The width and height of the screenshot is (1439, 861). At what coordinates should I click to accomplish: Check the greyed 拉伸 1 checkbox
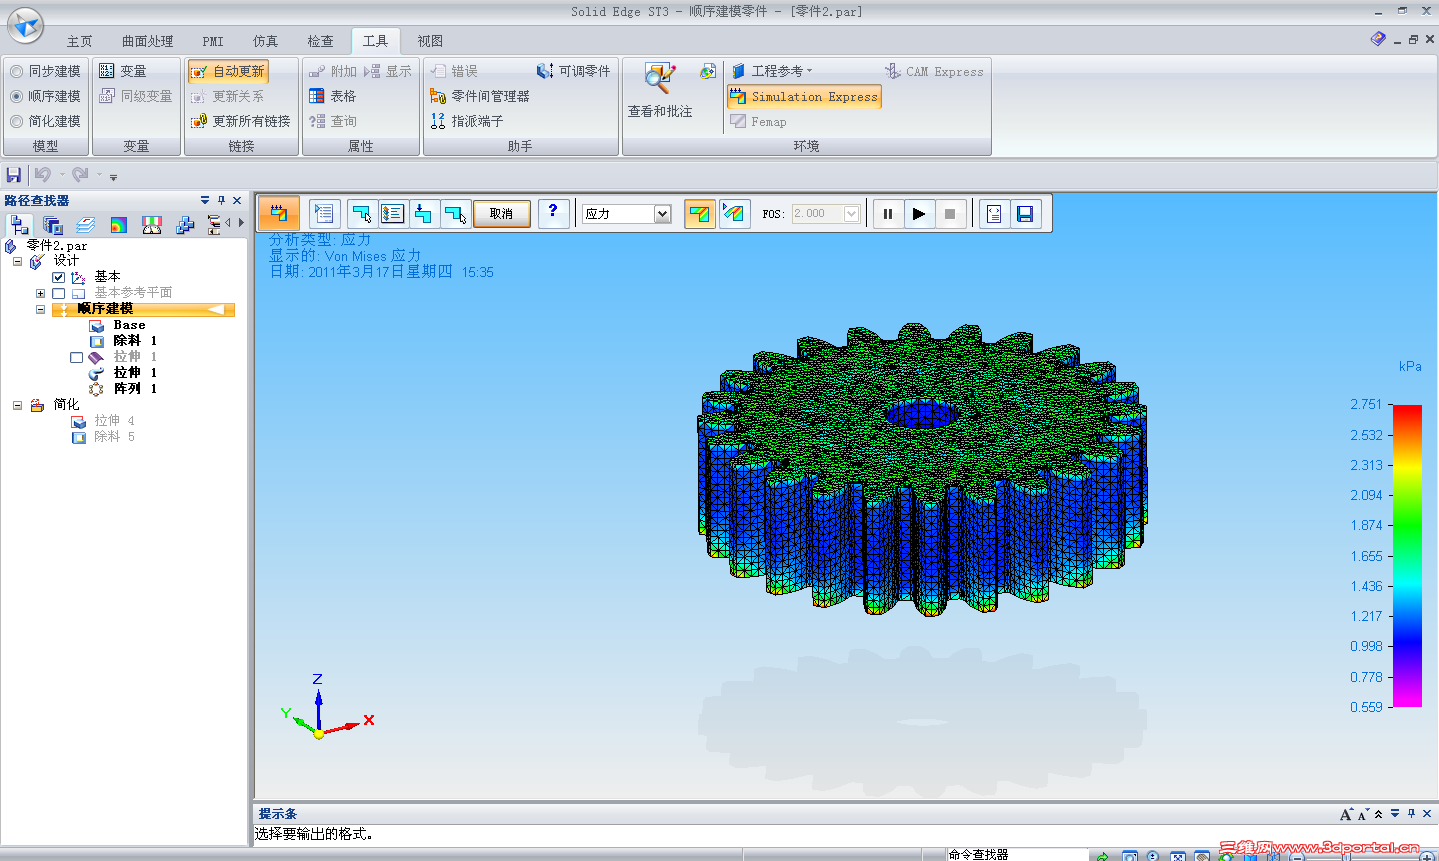point(76,357)
